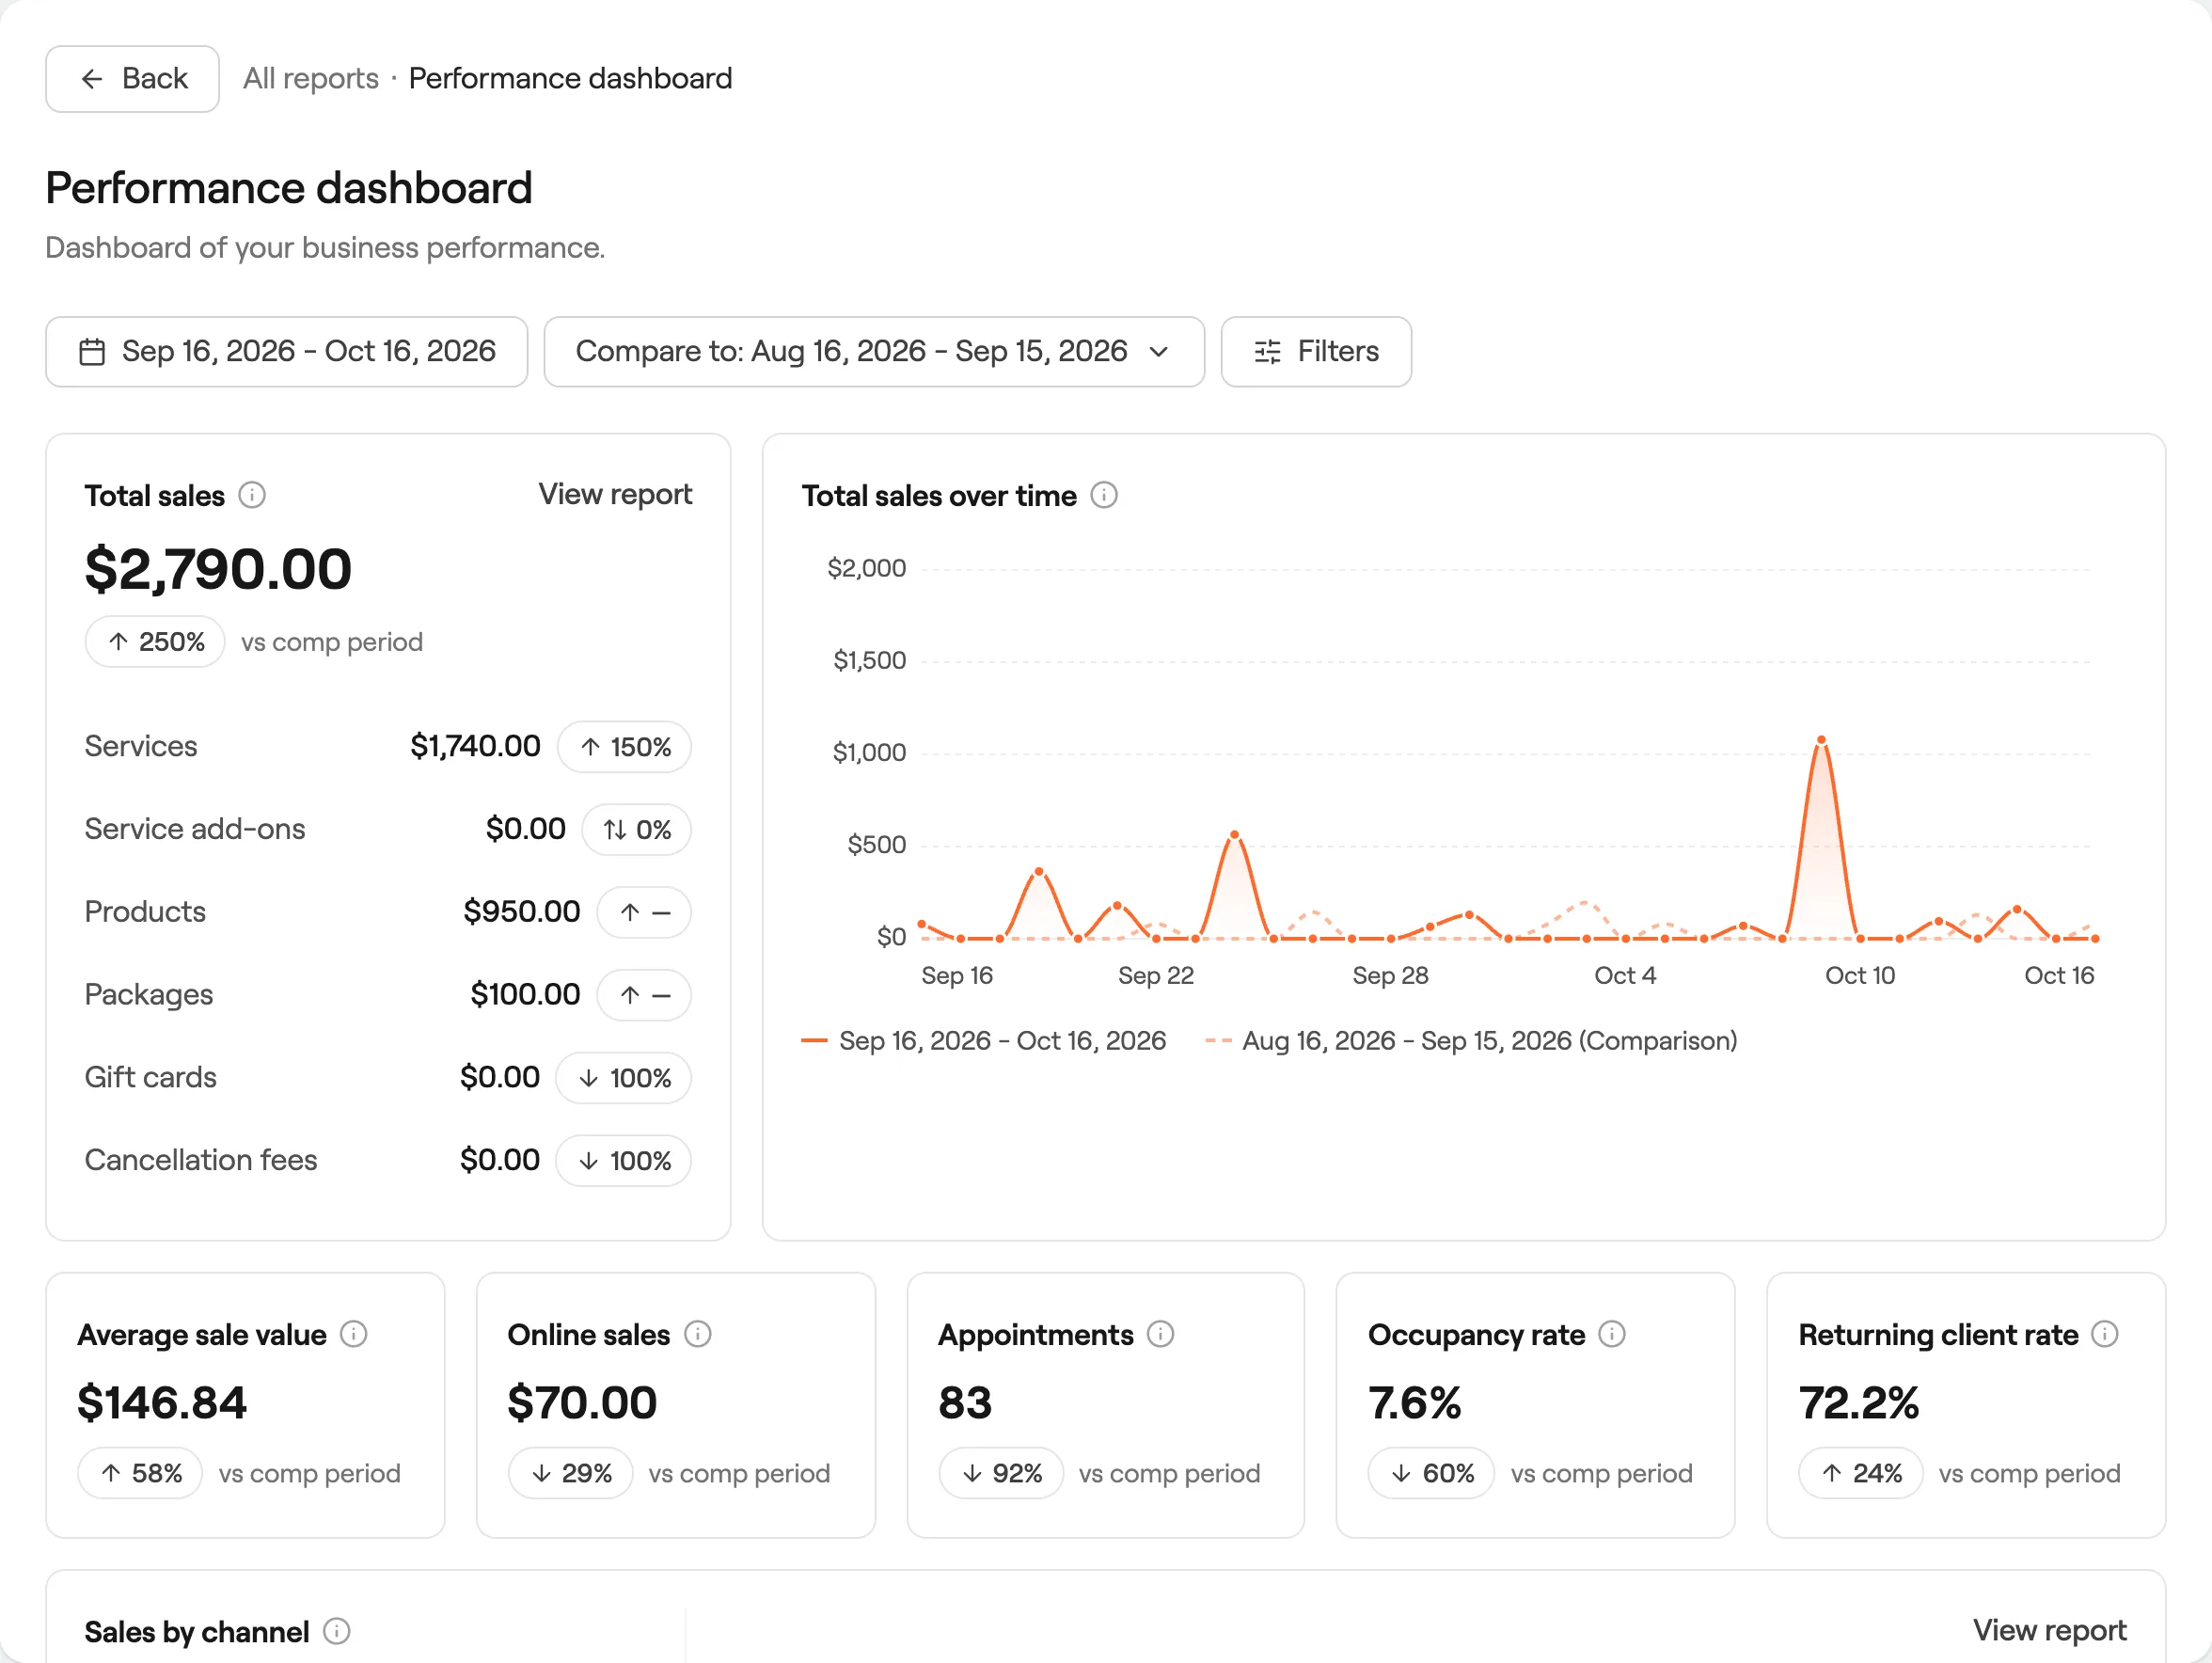
Task: Click the Performance dashboard breadcrumb text
Action: point(570,78)
